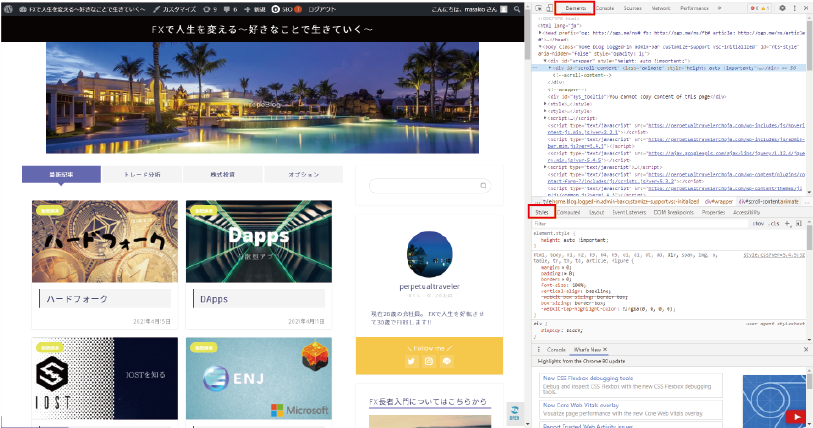Click the resort header banner image
This screenshot has height=428, width=813.
coord(262,98)
